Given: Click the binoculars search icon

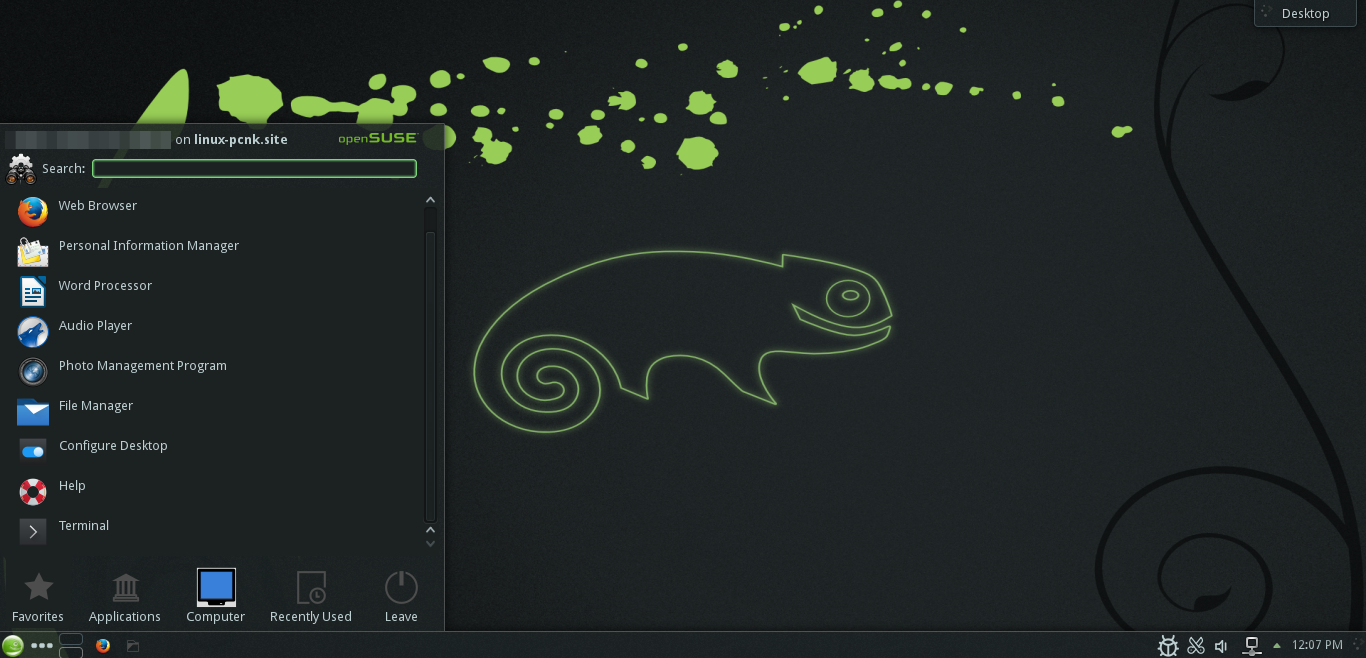Looking at the screenshot, I should pyautogui.click(x=21, y=169).
